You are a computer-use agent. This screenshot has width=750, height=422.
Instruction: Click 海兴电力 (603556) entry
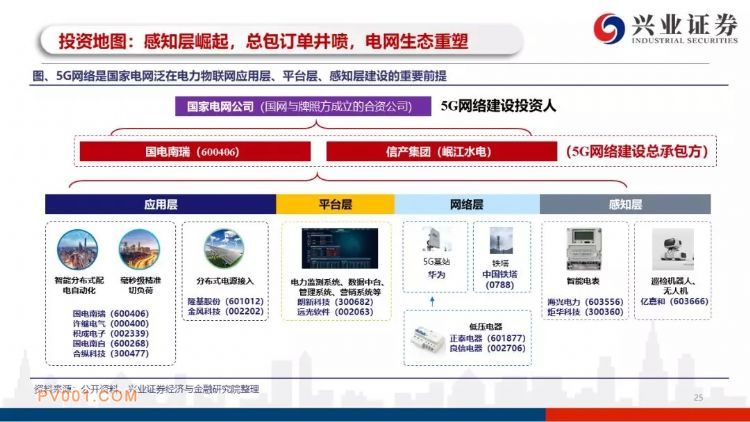(585, 302)
